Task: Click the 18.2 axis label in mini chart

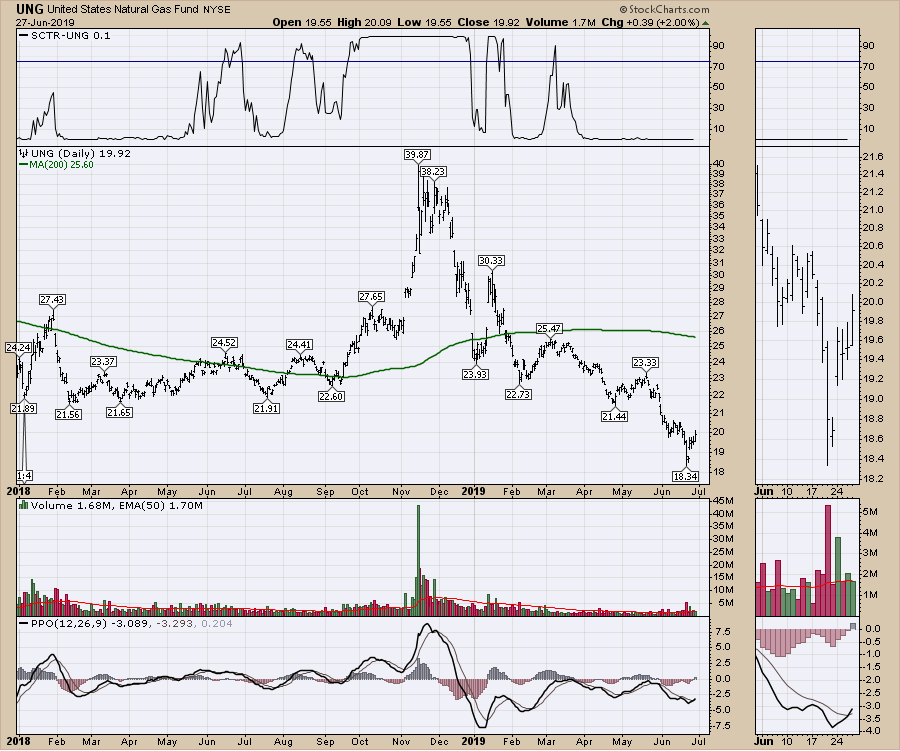Action: point(871,478)
